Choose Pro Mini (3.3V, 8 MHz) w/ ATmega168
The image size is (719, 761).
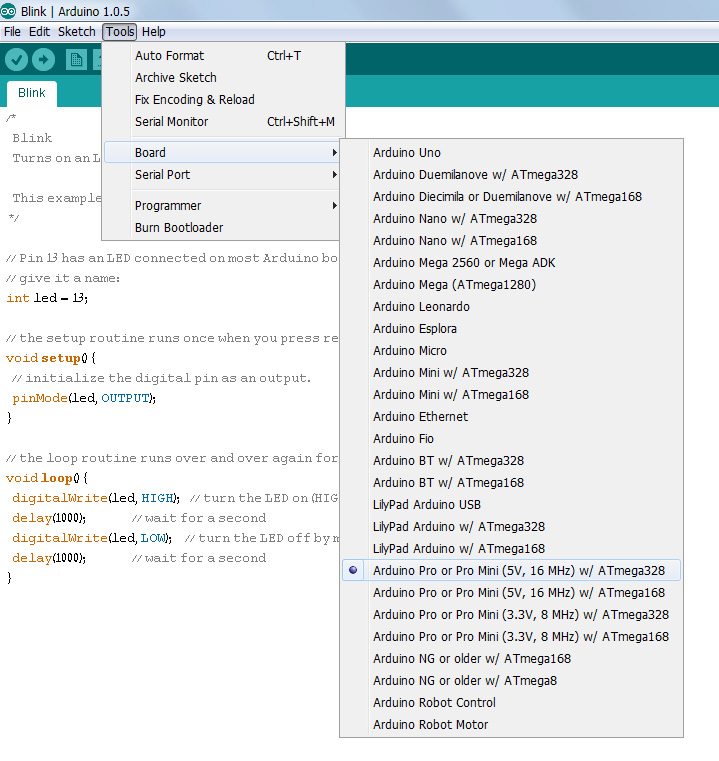[511, 637]
